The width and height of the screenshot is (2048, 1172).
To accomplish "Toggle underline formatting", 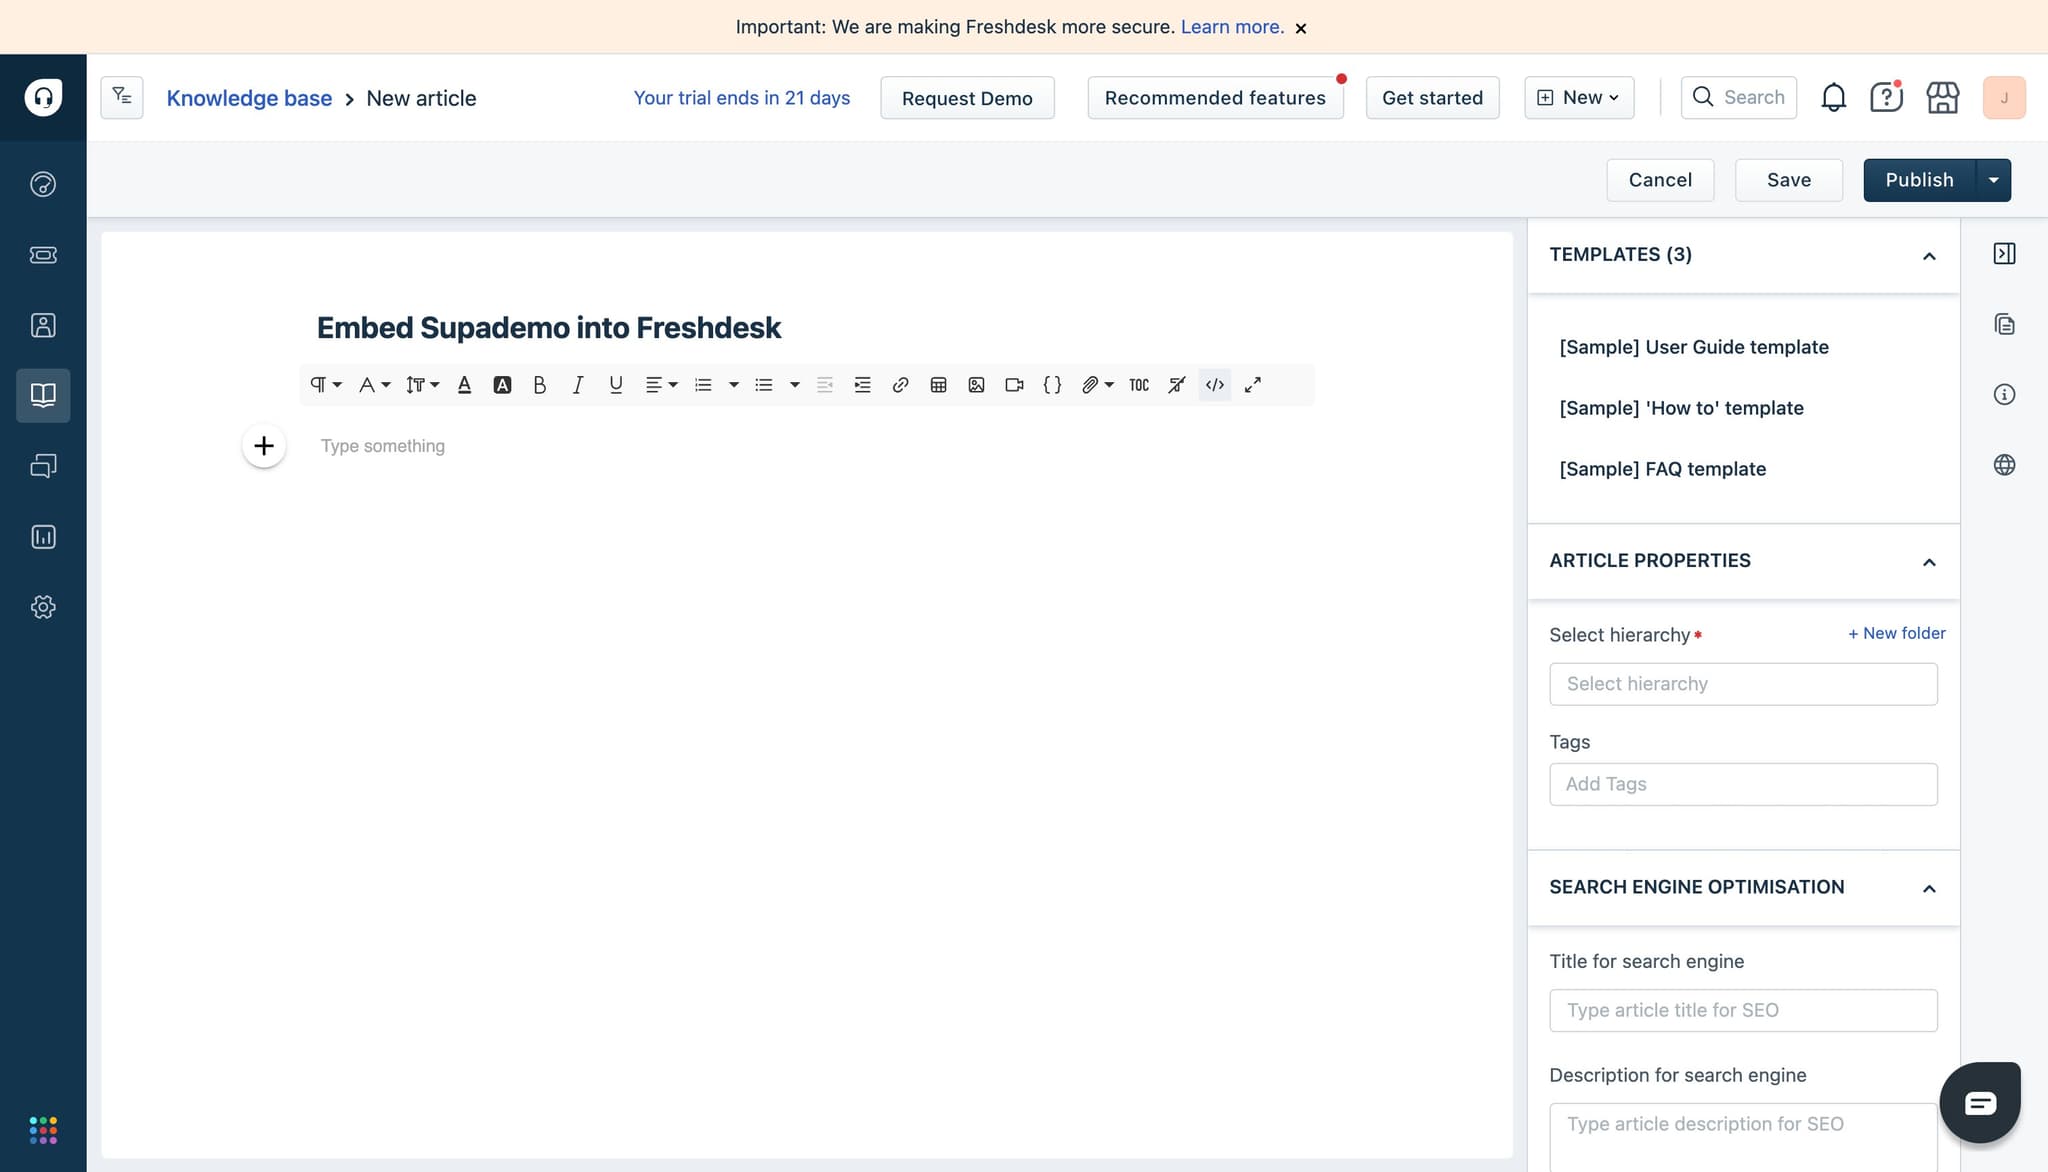I will point(615,385).
